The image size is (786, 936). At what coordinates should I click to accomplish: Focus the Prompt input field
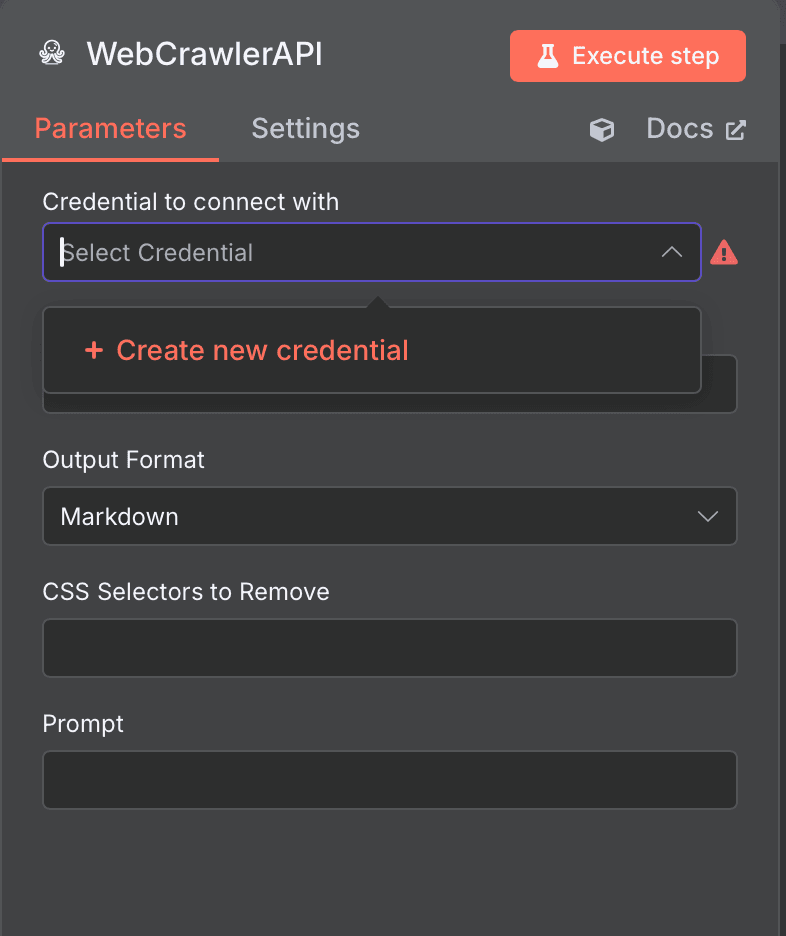[390, 780]
